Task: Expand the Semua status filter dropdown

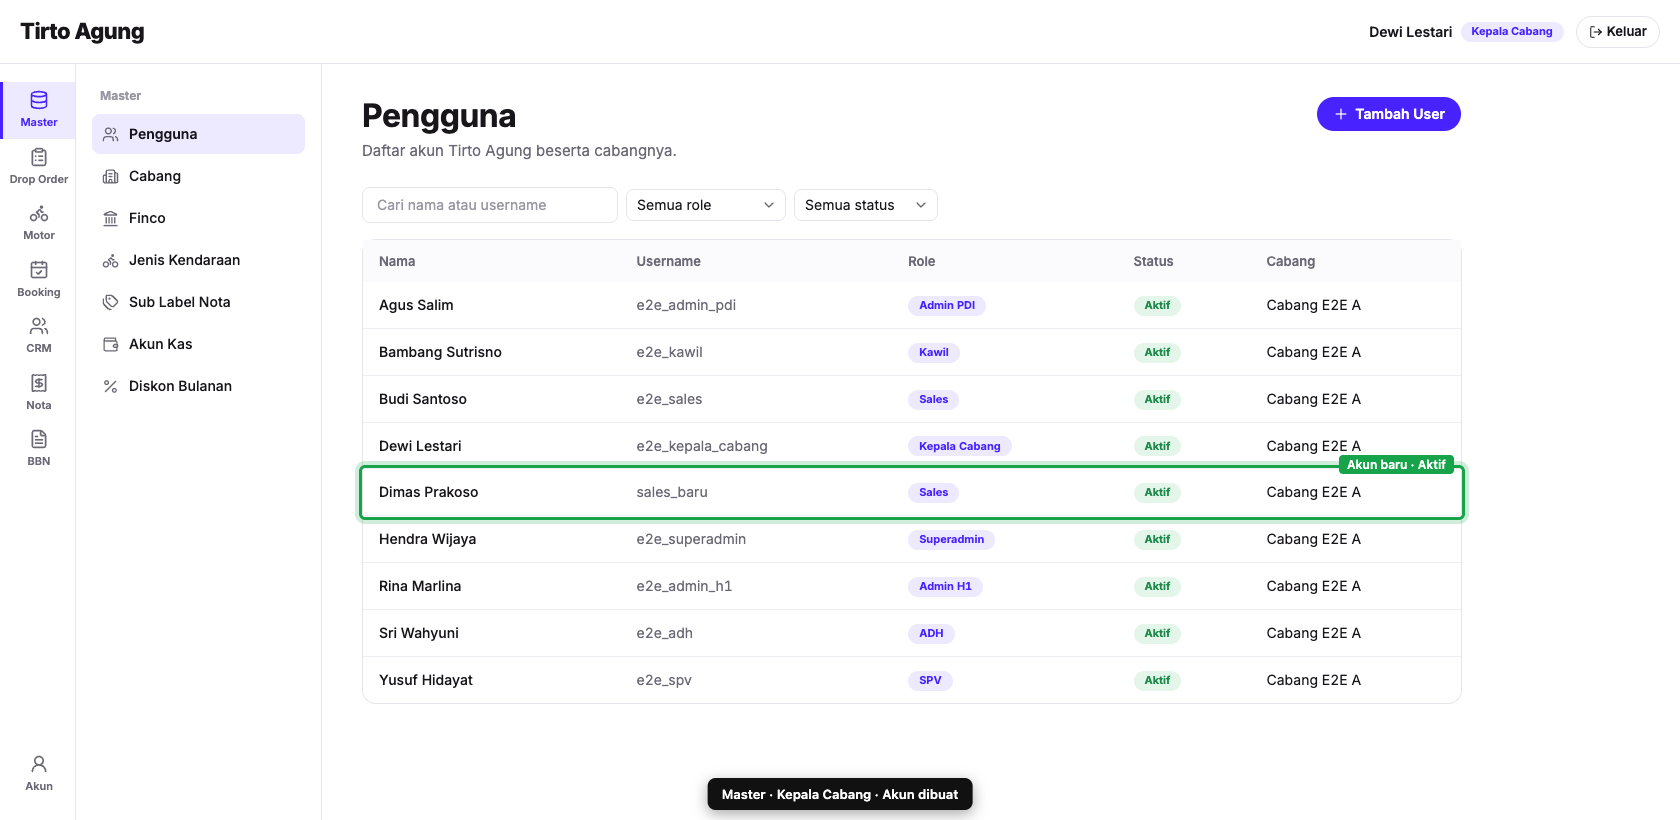Action: [x=866, y=205]
